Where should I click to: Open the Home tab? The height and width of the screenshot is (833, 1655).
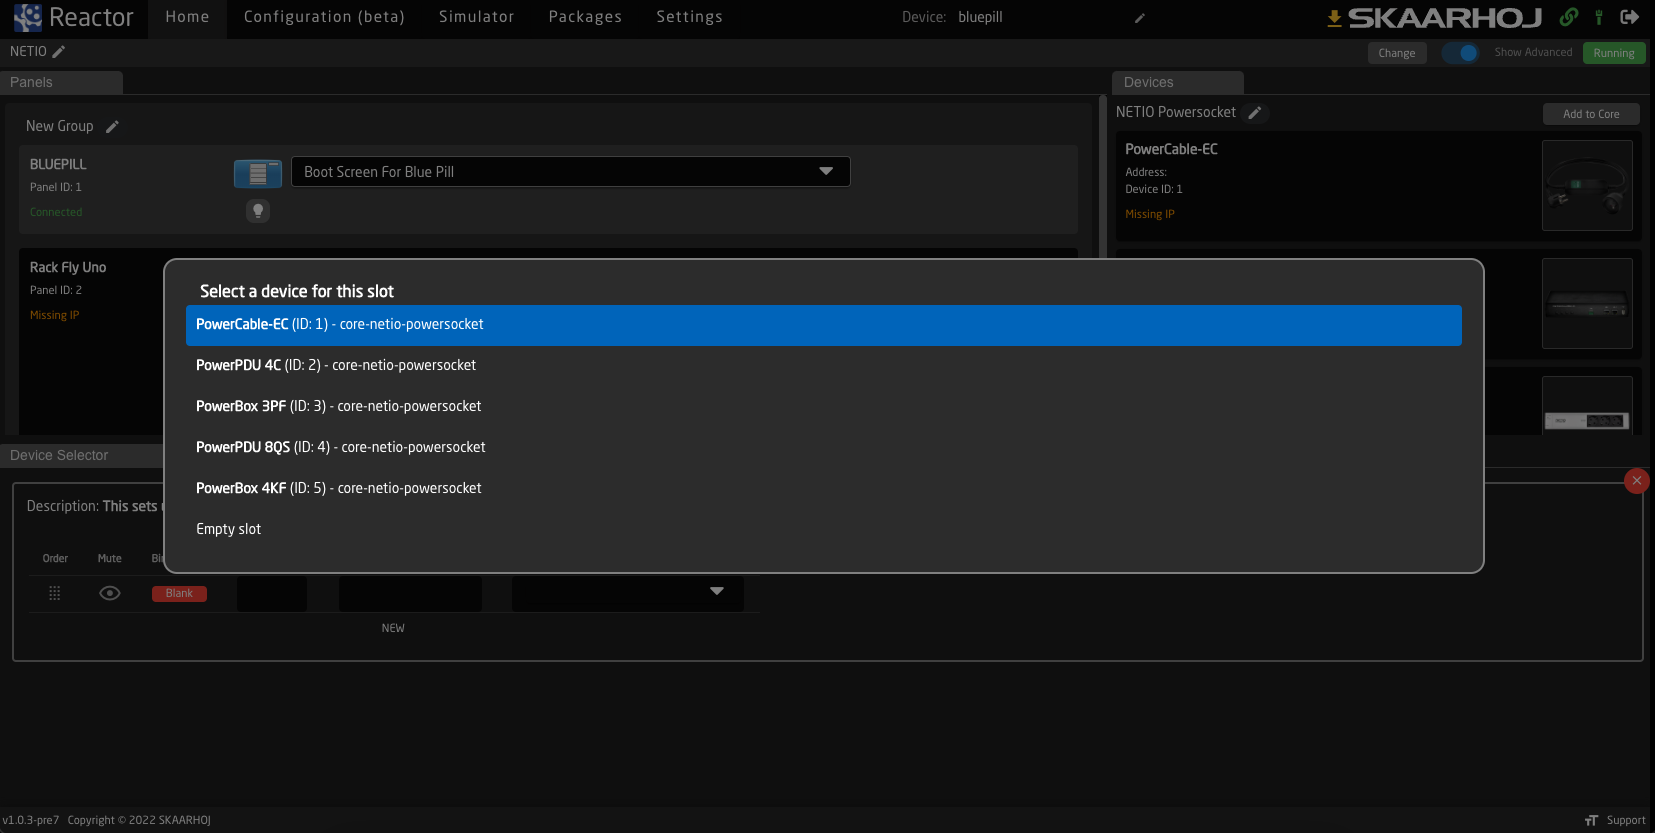tap(187, 17)
